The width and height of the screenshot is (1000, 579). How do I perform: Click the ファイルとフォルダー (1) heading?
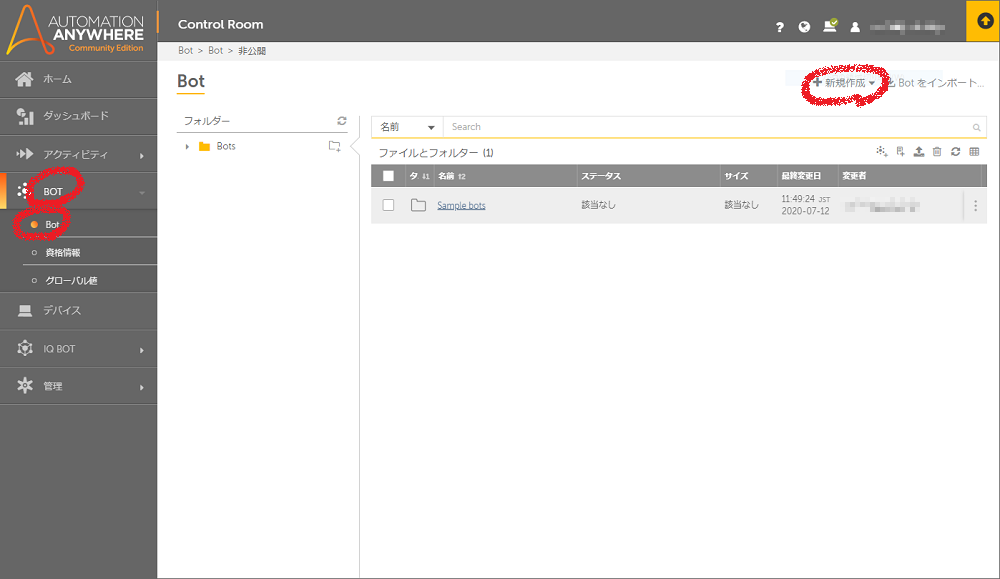436,153
